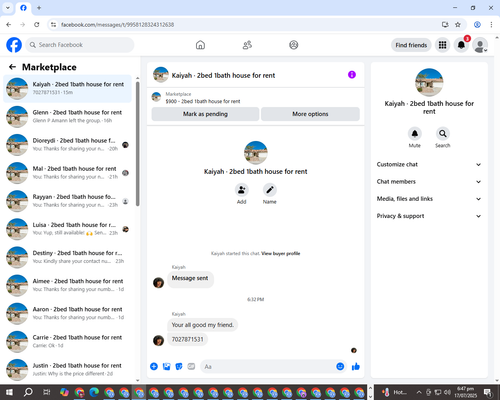Open Dioreydi conversation in the list
Image resolution: width=500 pixels, height=400 pixels.
67,145
